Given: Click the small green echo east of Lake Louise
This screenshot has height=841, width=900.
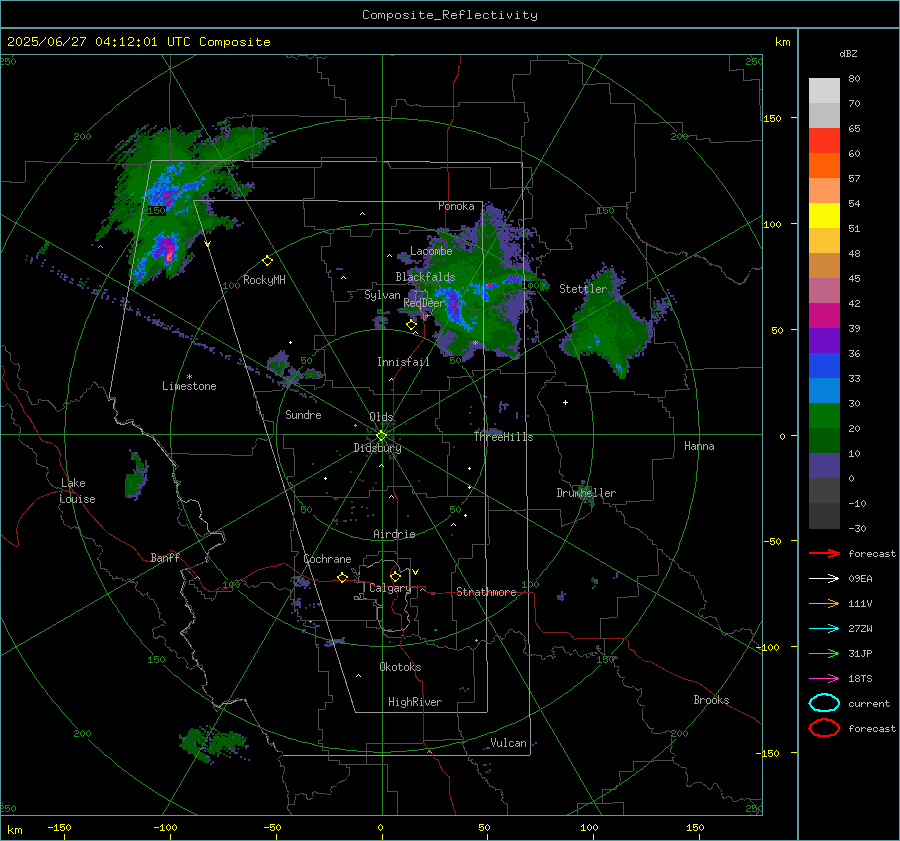Looking at the screenshot, I should pyautogui.click(x=135, y=475).
